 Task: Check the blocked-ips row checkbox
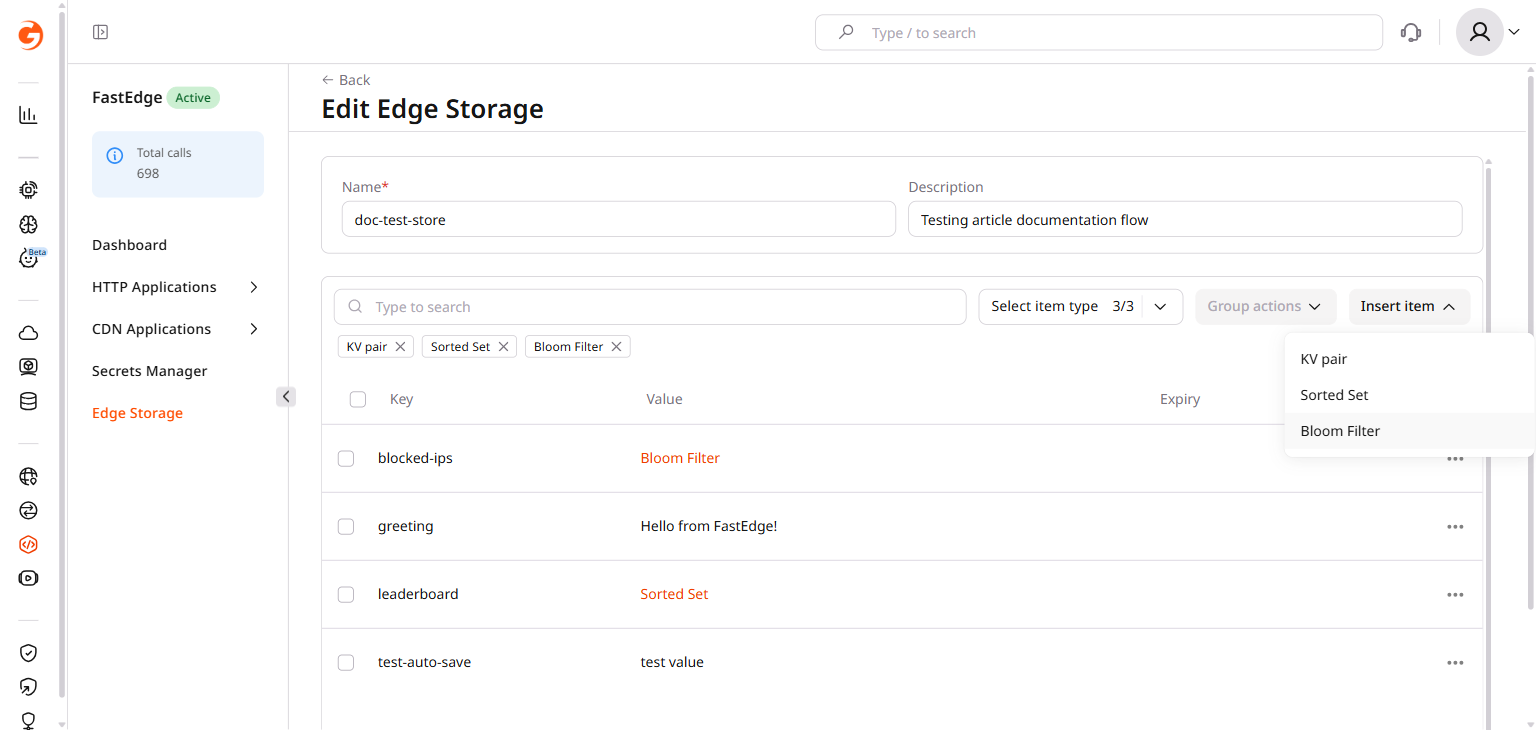coord(346,458)
